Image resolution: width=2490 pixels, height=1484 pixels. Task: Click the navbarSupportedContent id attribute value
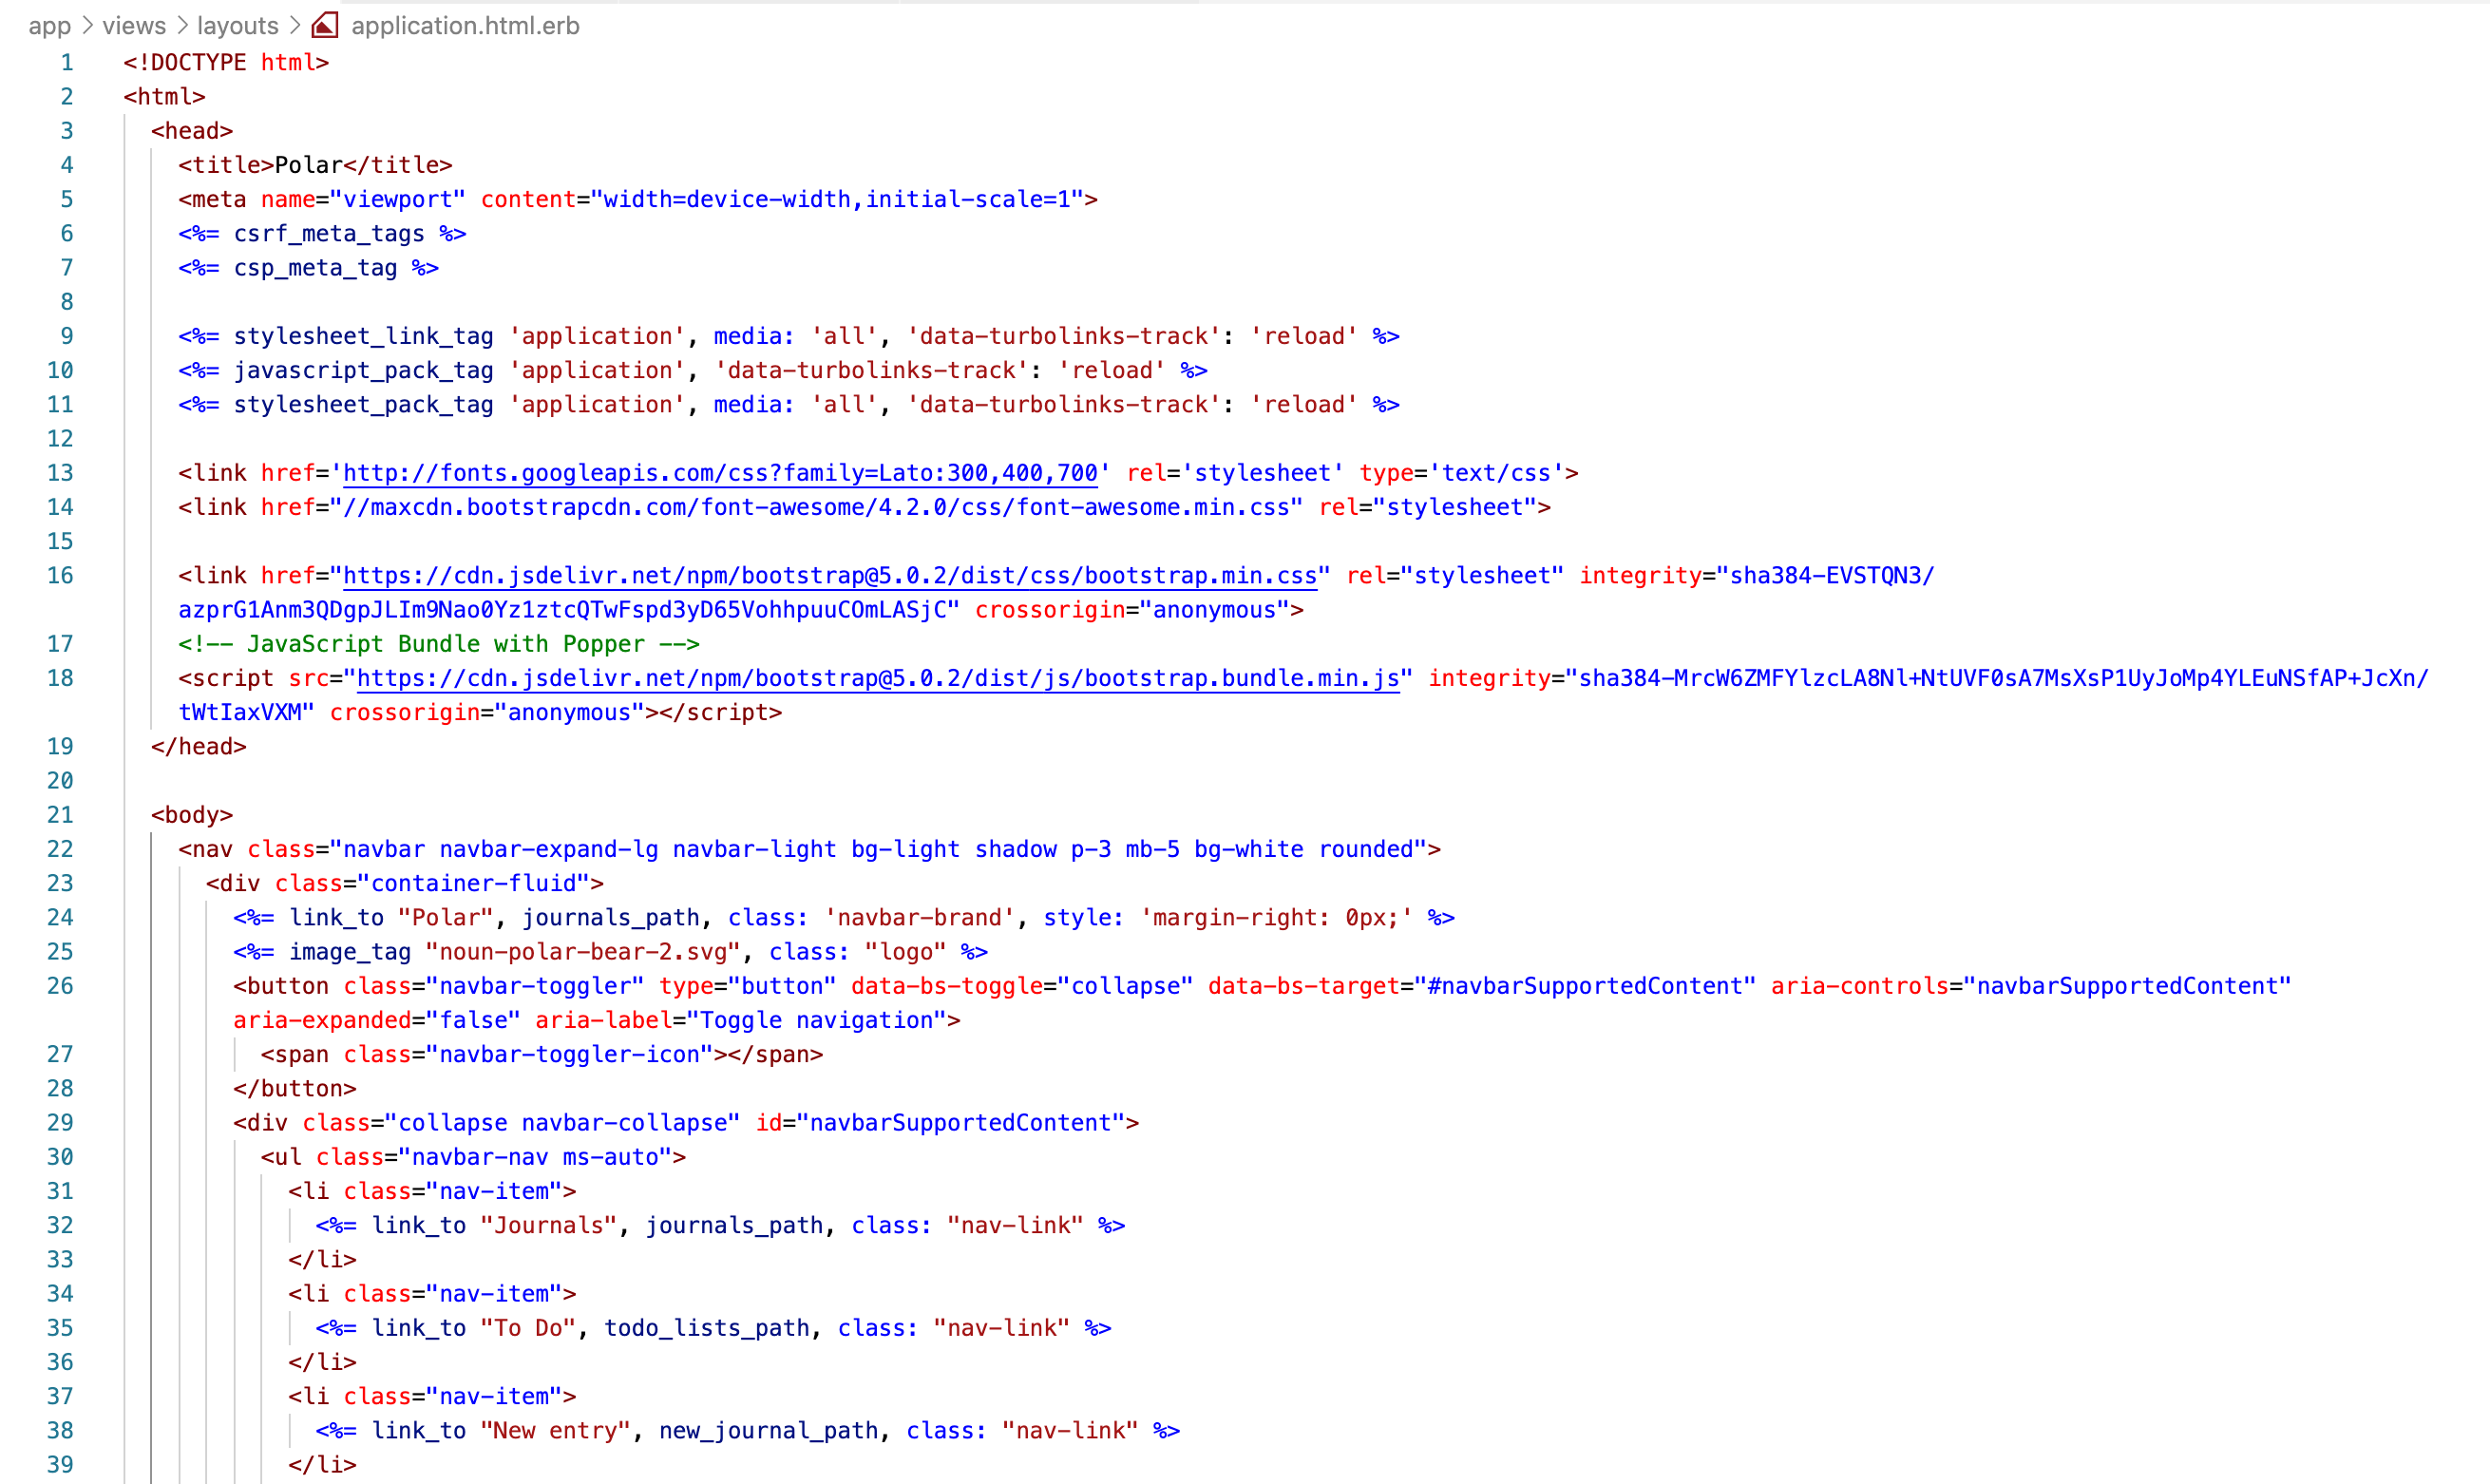click(965, 1122)
